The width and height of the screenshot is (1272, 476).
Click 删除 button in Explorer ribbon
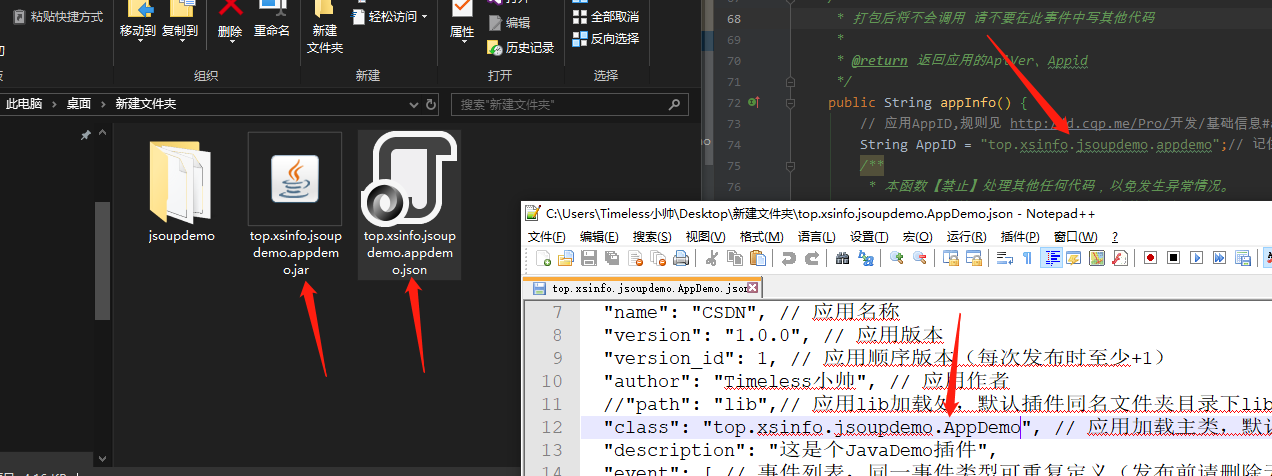pyautogui.click(x=230, y=23)
